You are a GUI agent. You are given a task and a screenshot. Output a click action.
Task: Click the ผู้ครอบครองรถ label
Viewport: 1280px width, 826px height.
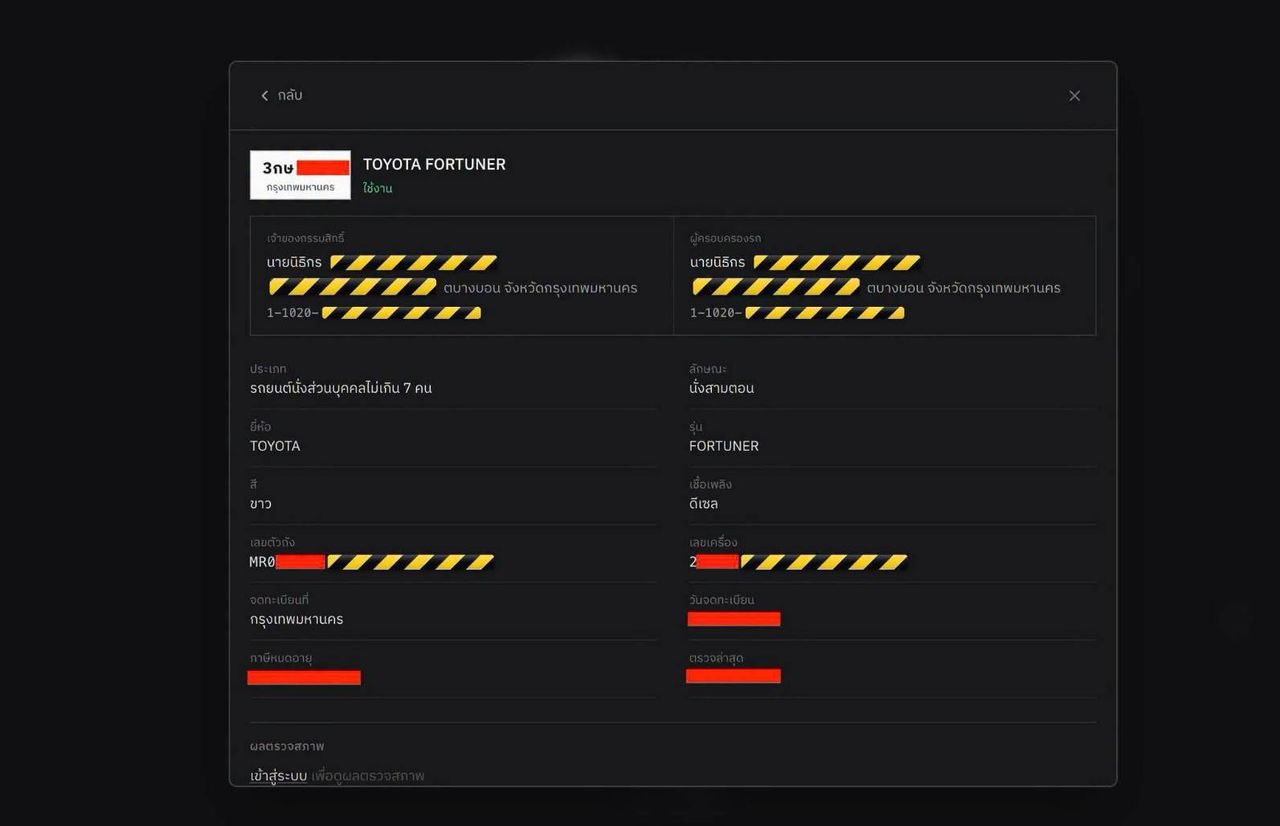(725, 238)
